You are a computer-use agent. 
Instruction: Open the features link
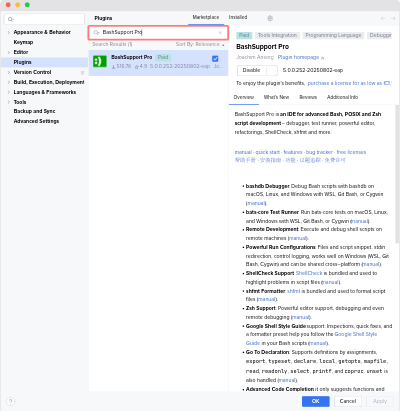[293, 152]
